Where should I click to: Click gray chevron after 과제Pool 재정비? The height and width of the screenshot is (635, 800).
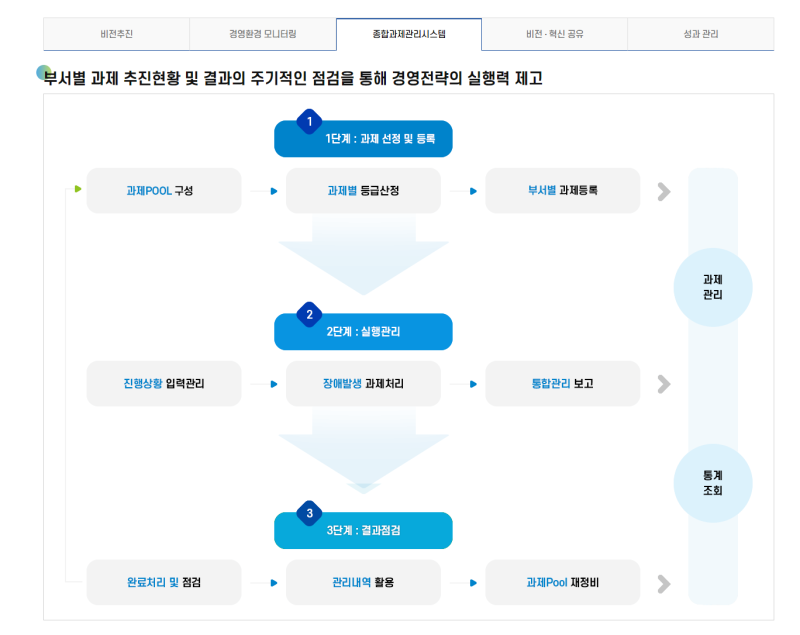[663, 583]
